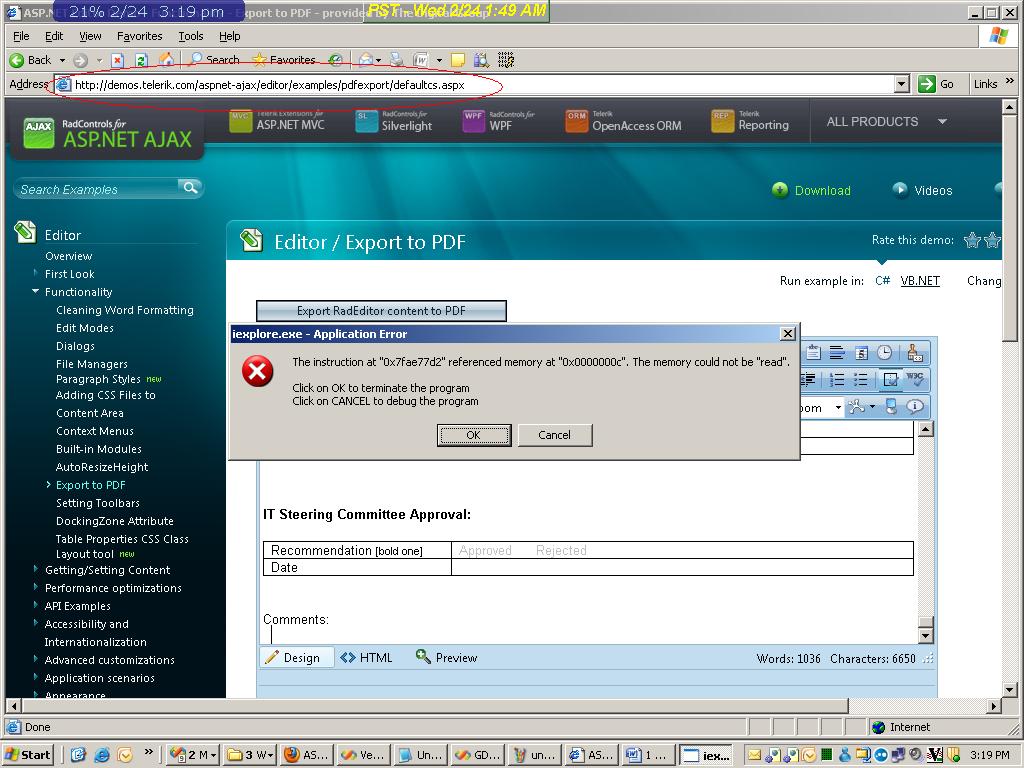Viewport: 1024px width, 768px height.
Task: Click the Go button beside address bar
Action: click(936, 84)
